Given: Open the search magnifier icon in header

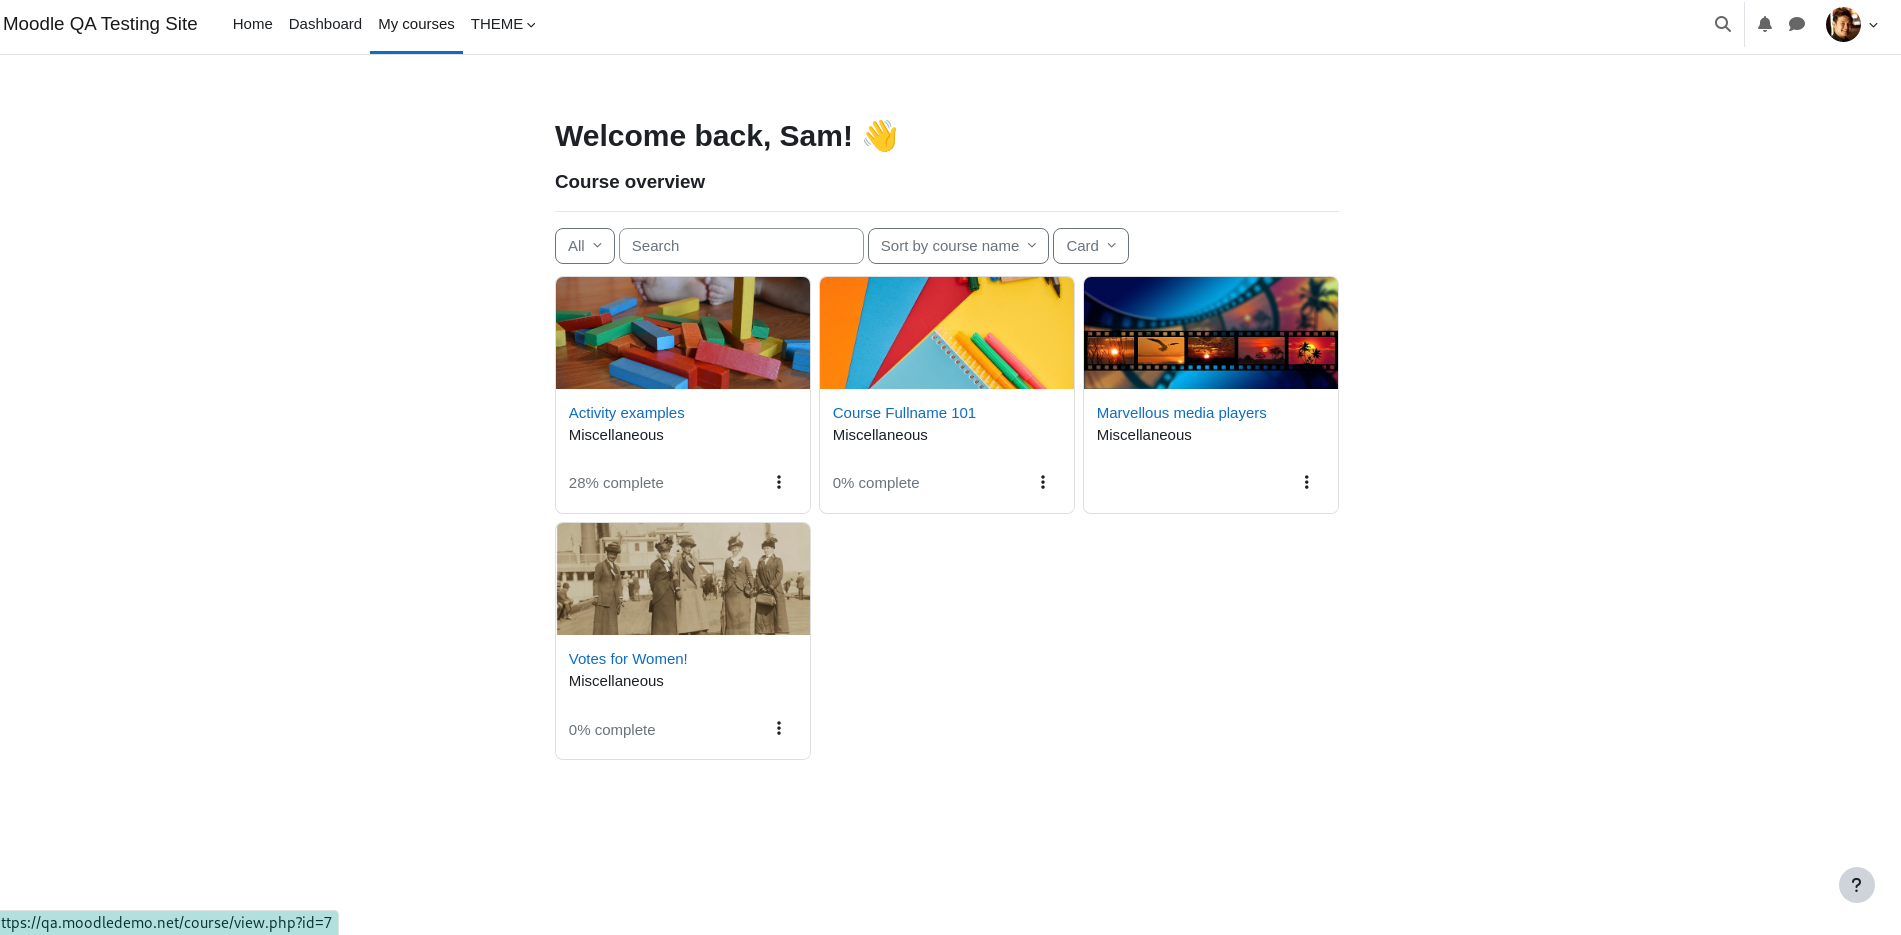Looking at the screenshot, I should [1722, 24].
